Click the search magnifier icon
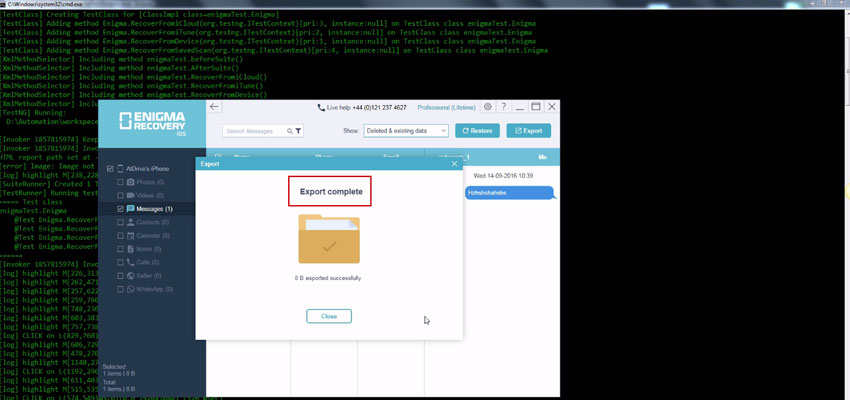The width and height of the screenshot is (850, 400). (289, 131)
